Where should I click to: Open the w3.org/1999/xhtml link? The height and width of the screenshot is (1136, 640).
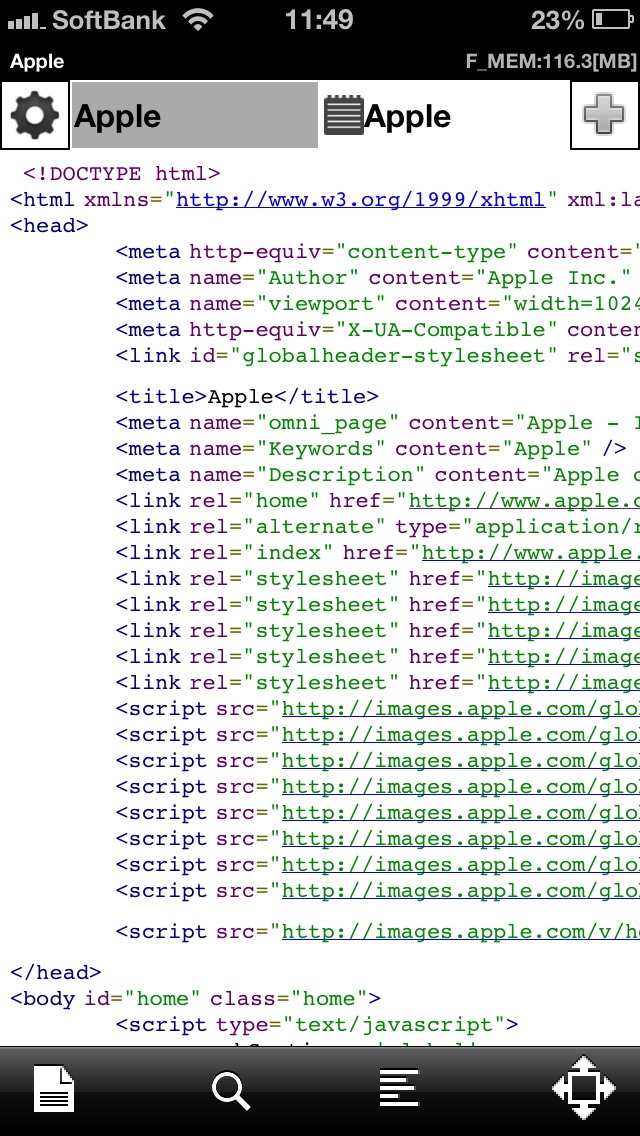tap(360, 200)
